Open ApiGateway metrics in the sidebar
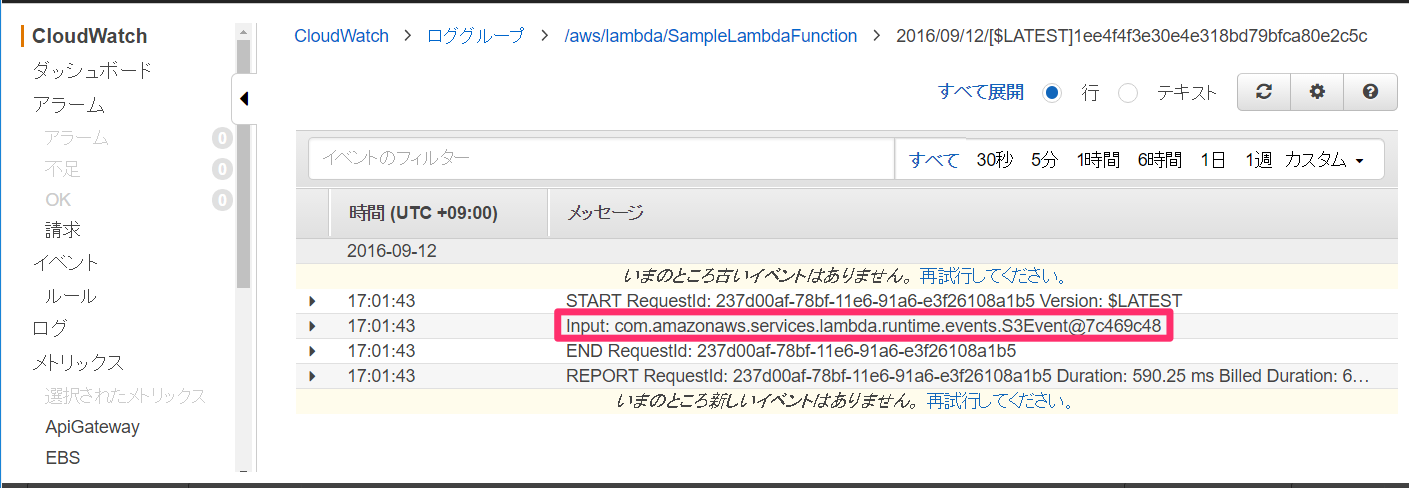Screen dimensions: 1409x488 click(92, 427)
